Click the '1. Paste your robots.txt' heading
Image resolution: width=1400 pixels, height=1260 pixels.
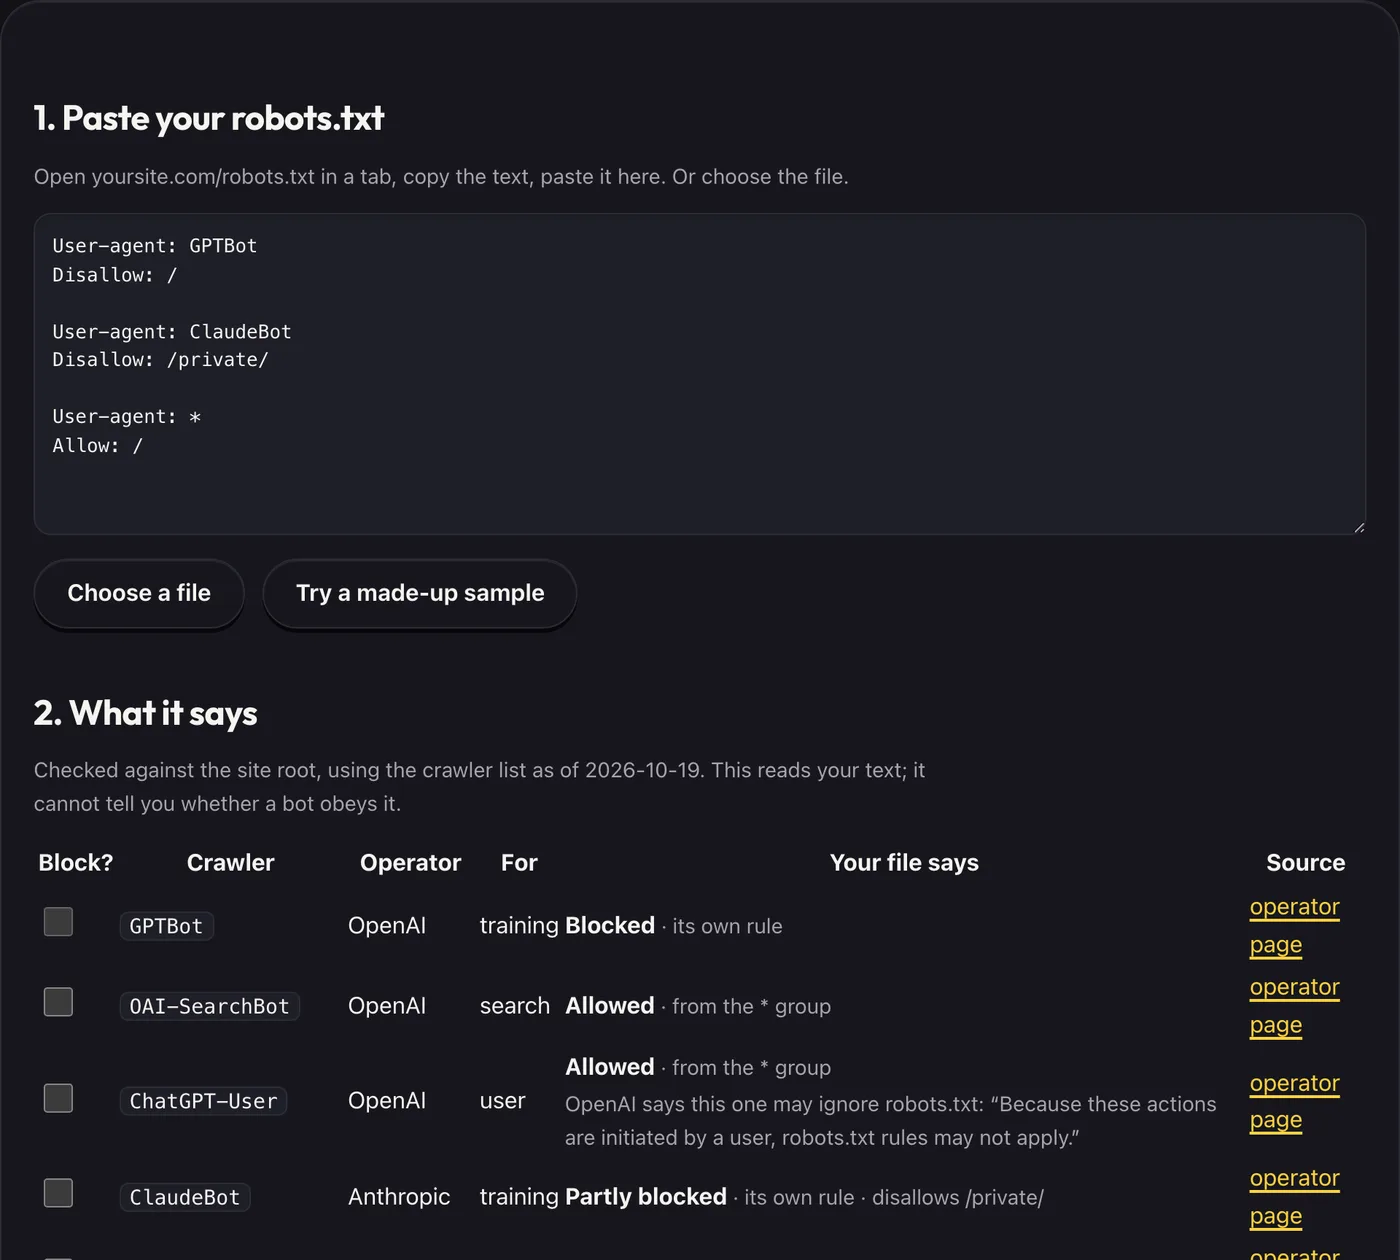209,118
